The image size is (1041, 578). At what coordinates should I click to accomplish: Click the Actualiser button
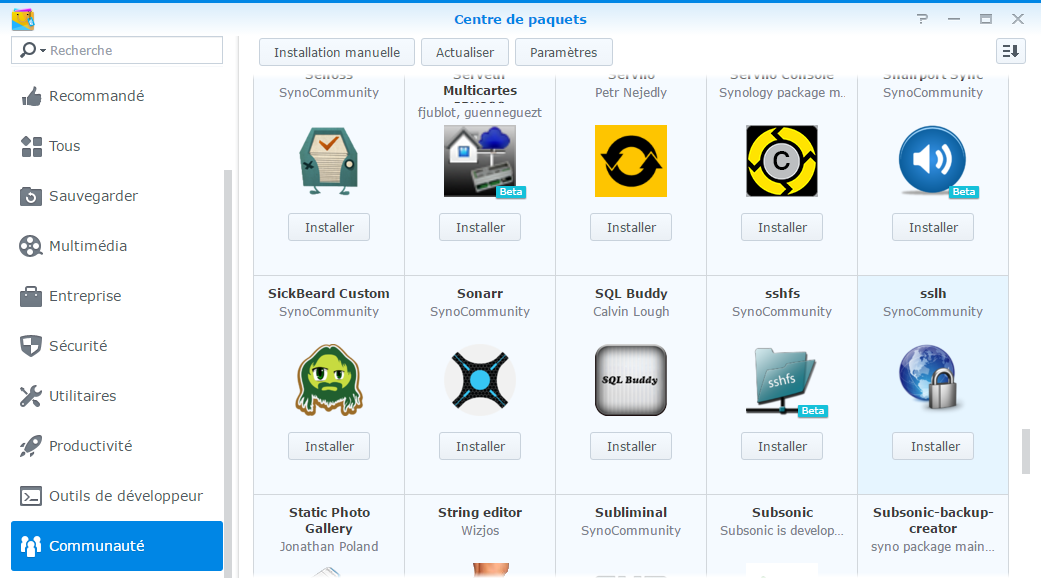coord(465,52)
